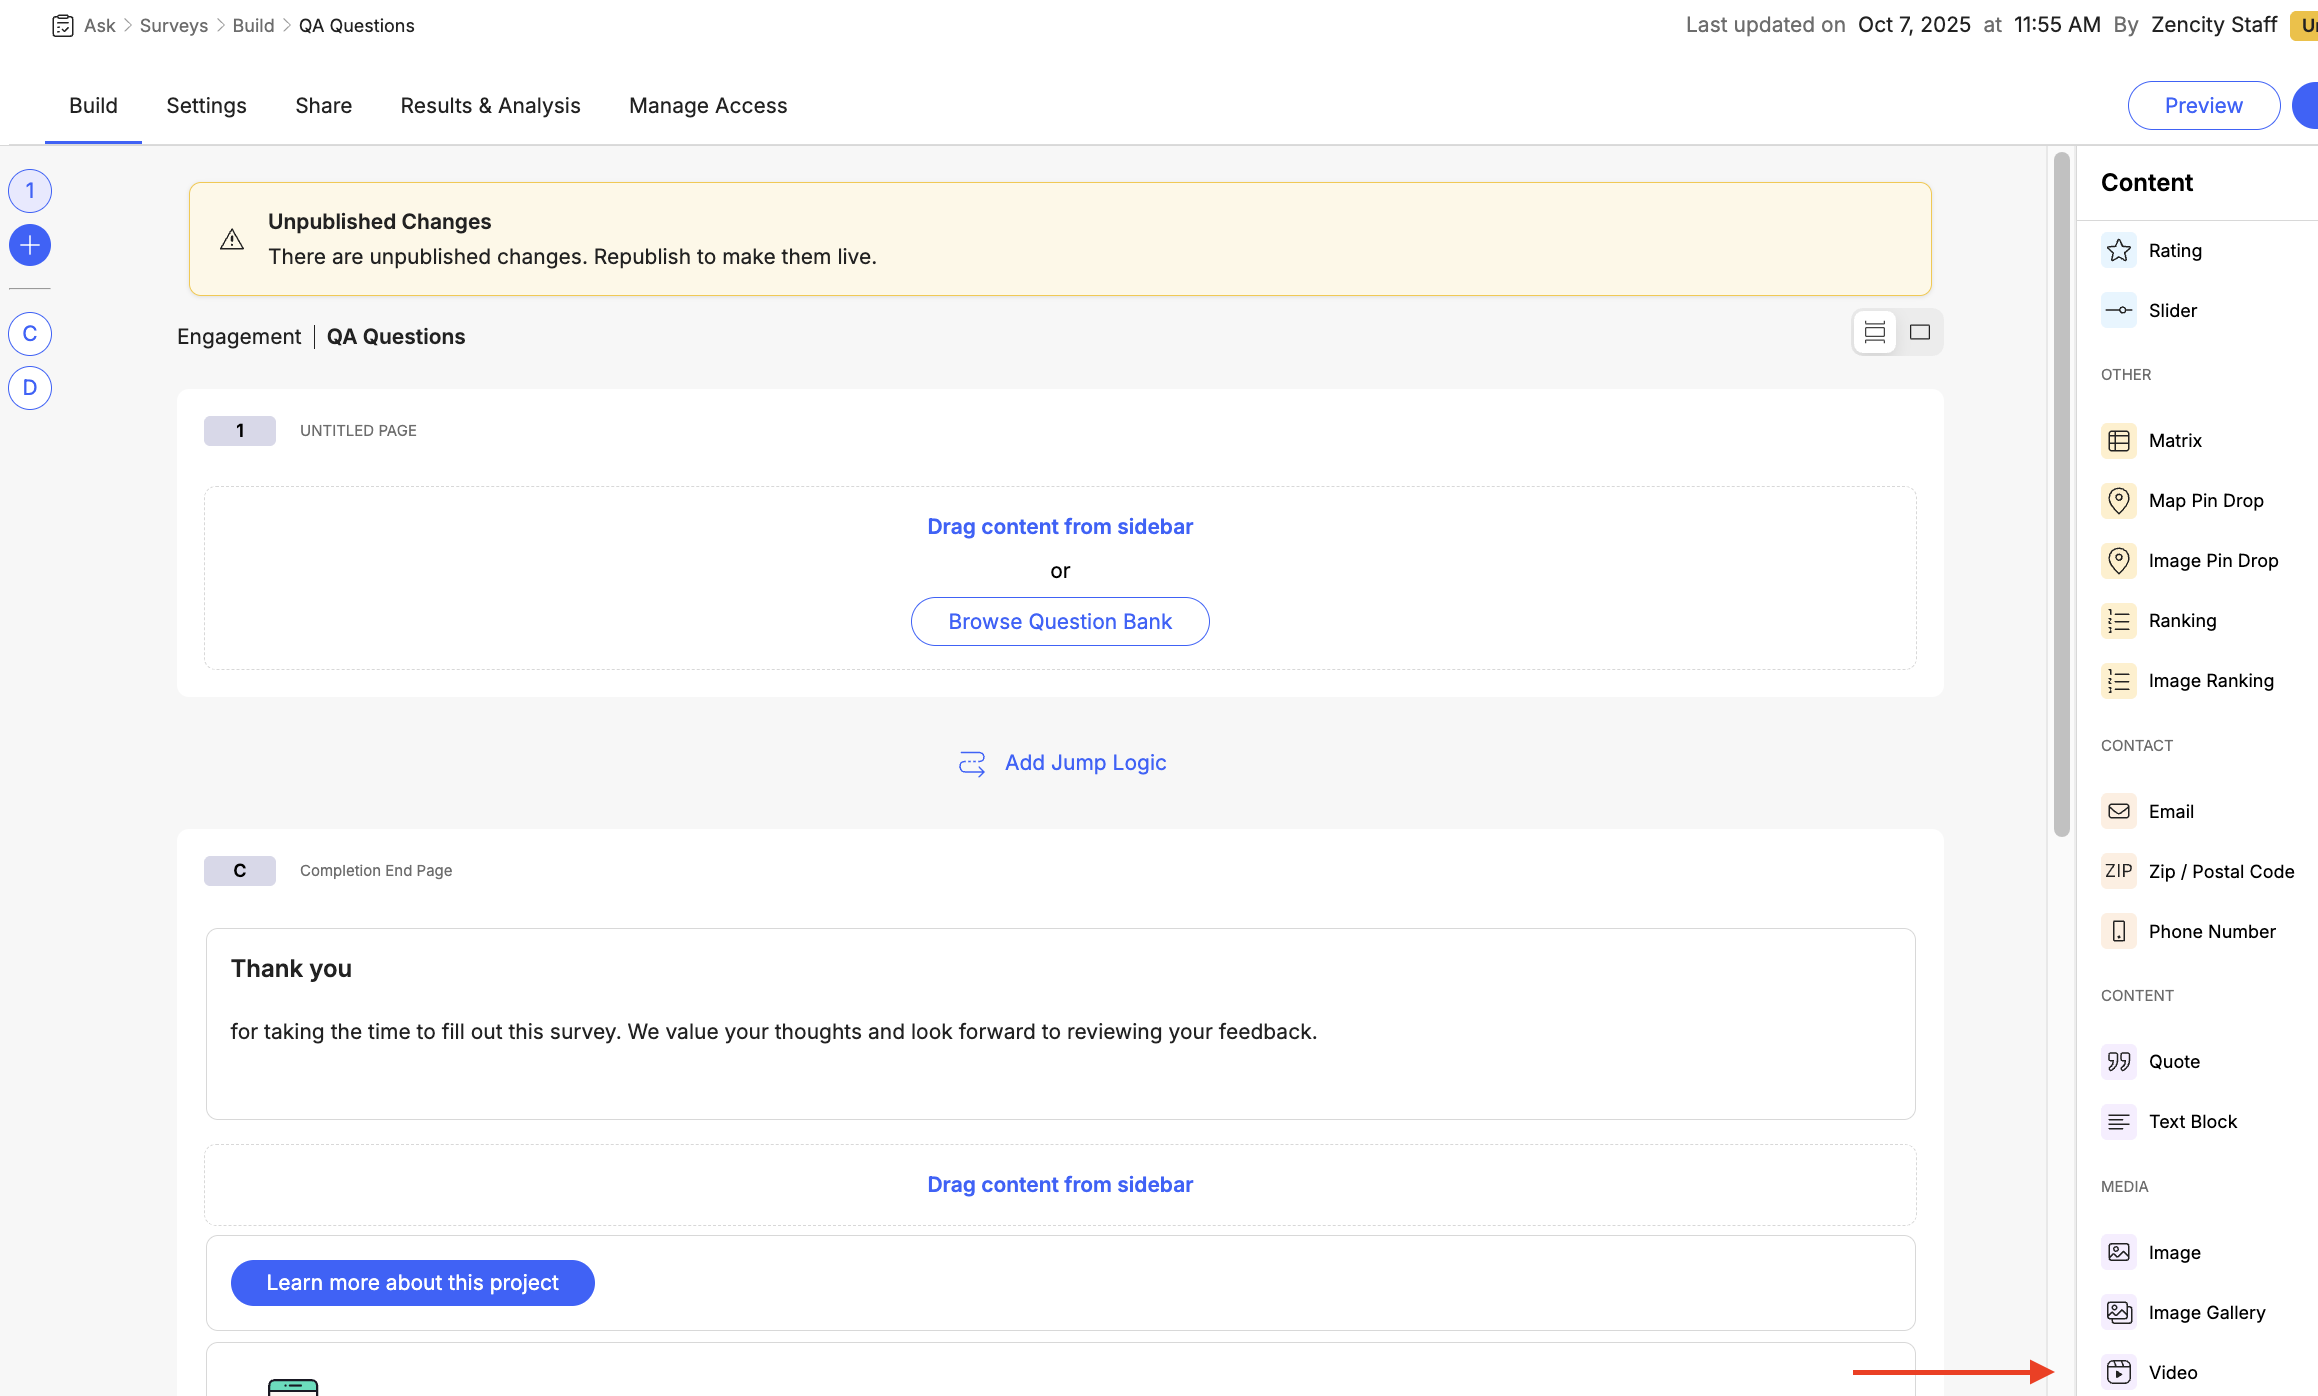
Task: Select the Quote content icon
Action: pyautogui.click(x=2118, y=1061)
